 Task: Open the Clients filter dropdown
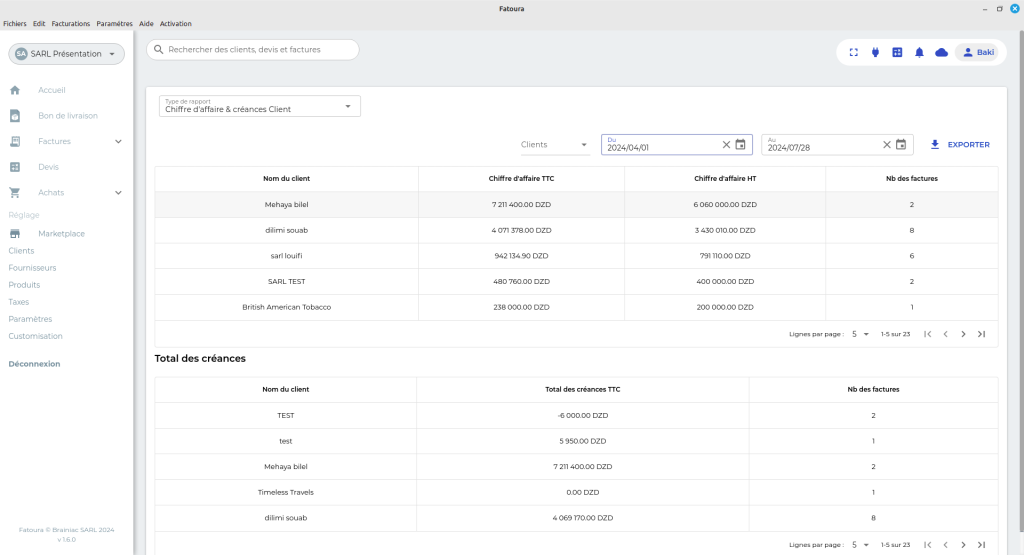555,145
